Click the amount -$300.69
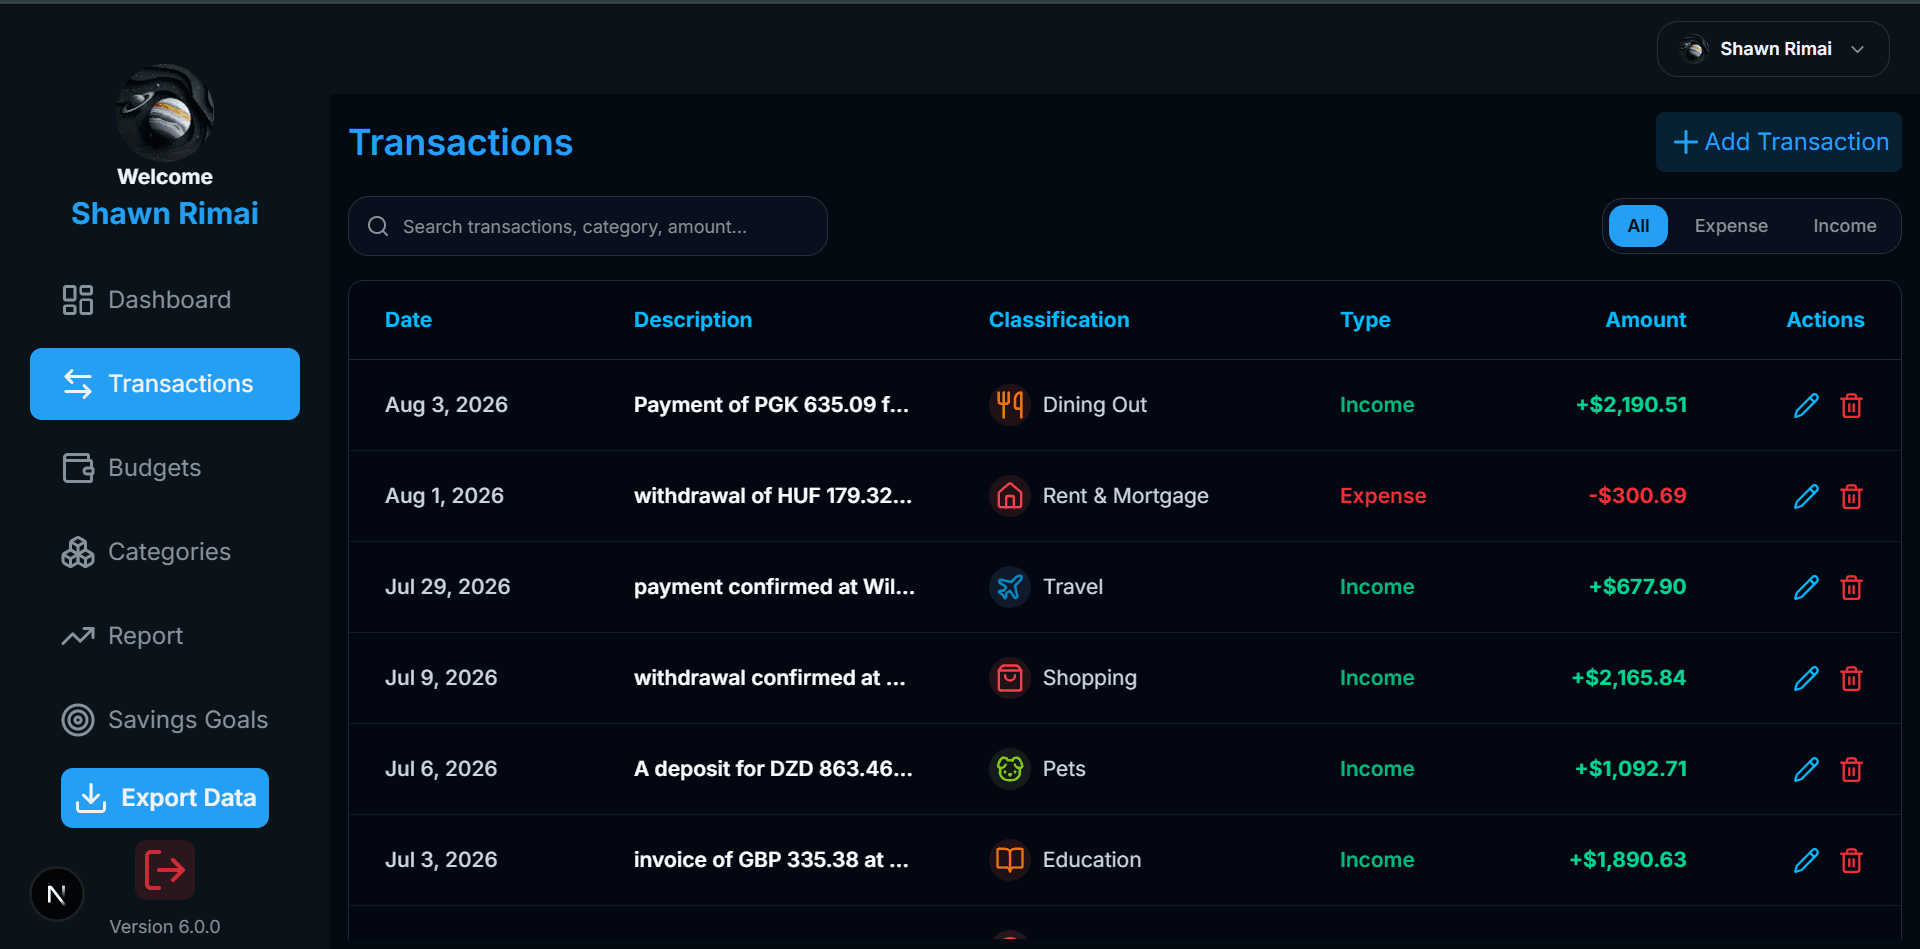The image size is (1920, 949). coord(1637,496)
